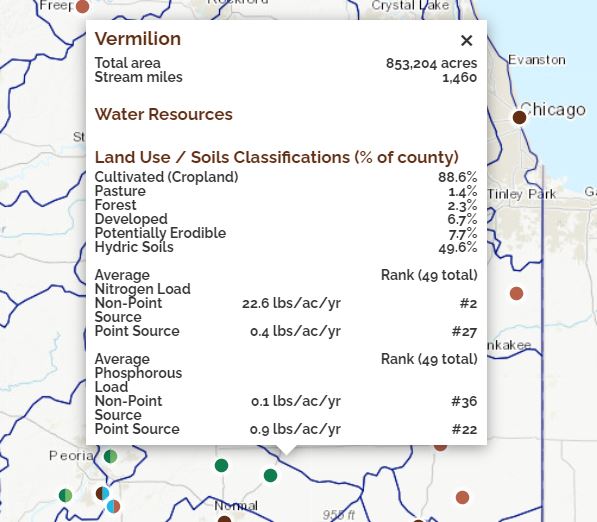This screenshot has width=597, height=522.
Task: Click the Chicago city label on map
Action: [553, 110]
